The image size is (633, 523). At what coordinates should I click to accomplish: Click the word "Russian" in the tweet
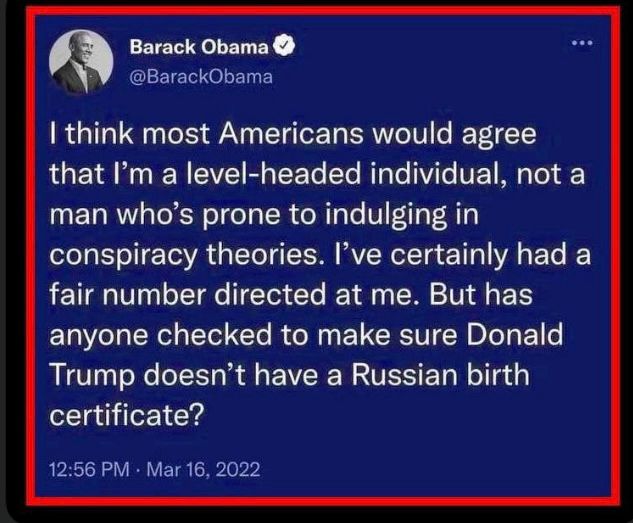[x=405, y=375]
